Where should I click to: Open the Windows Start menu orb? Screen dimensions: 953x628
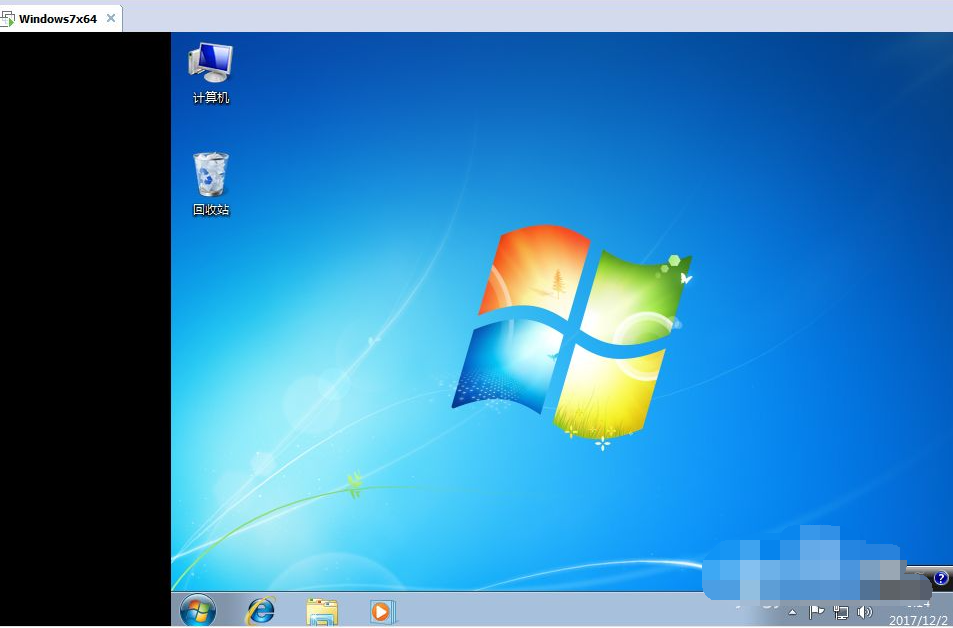click(196, 610)
